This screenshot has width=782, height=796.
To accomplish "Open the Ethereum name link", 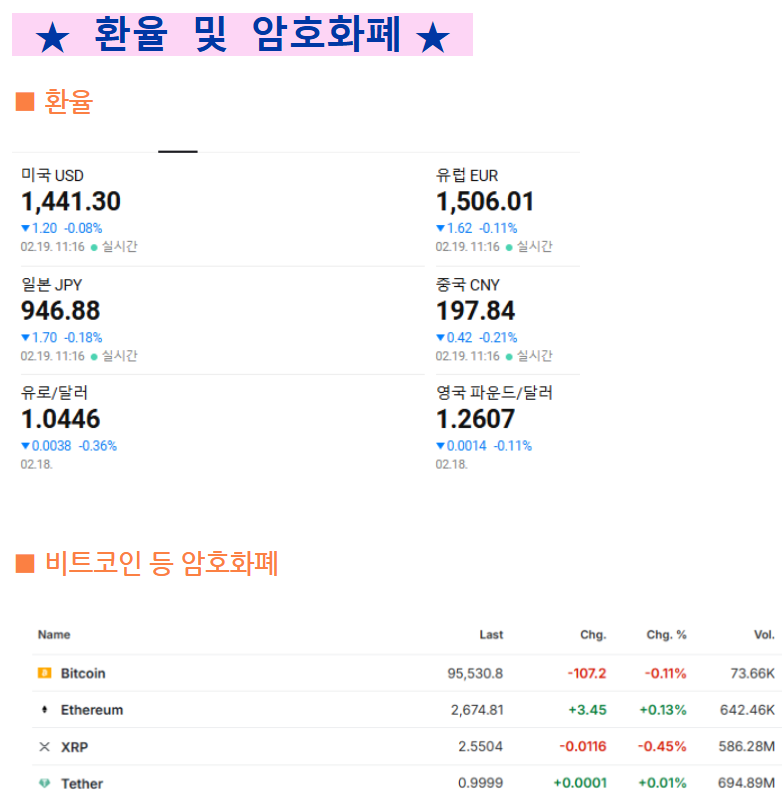I will click(x=92, y=710).
